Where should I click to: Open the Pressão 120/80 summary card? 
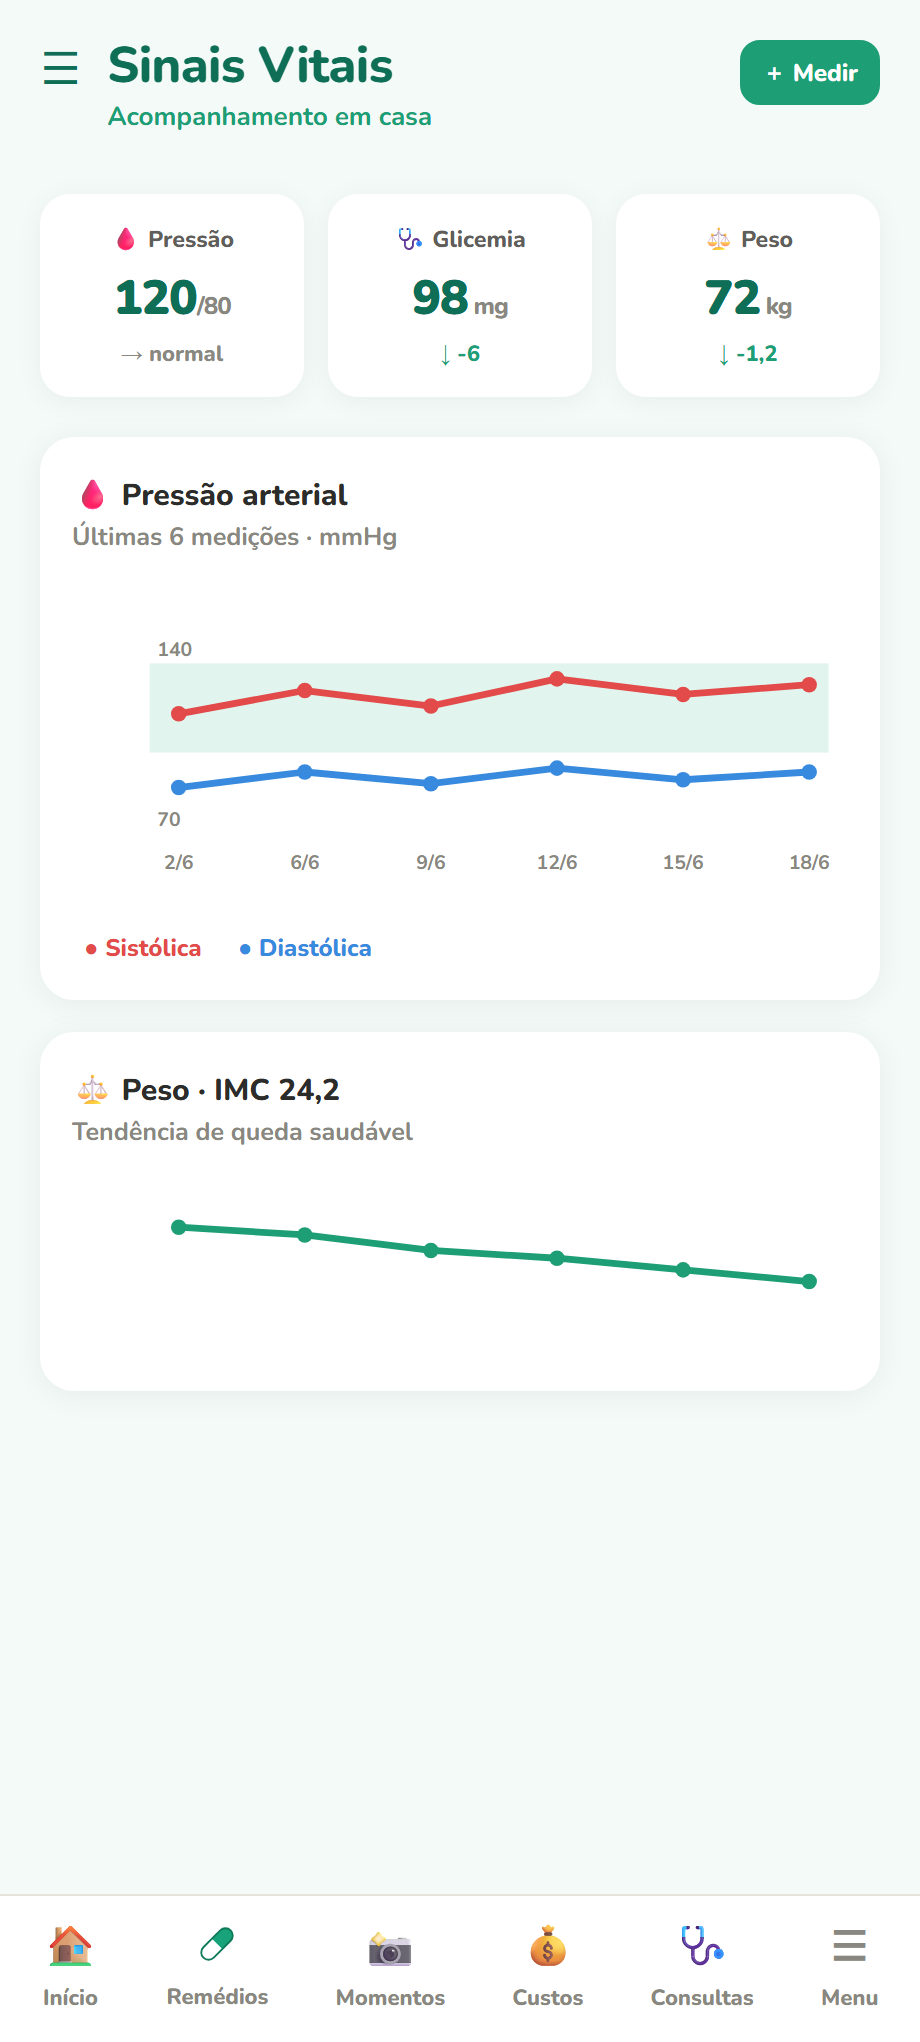[x=172, y=296]
